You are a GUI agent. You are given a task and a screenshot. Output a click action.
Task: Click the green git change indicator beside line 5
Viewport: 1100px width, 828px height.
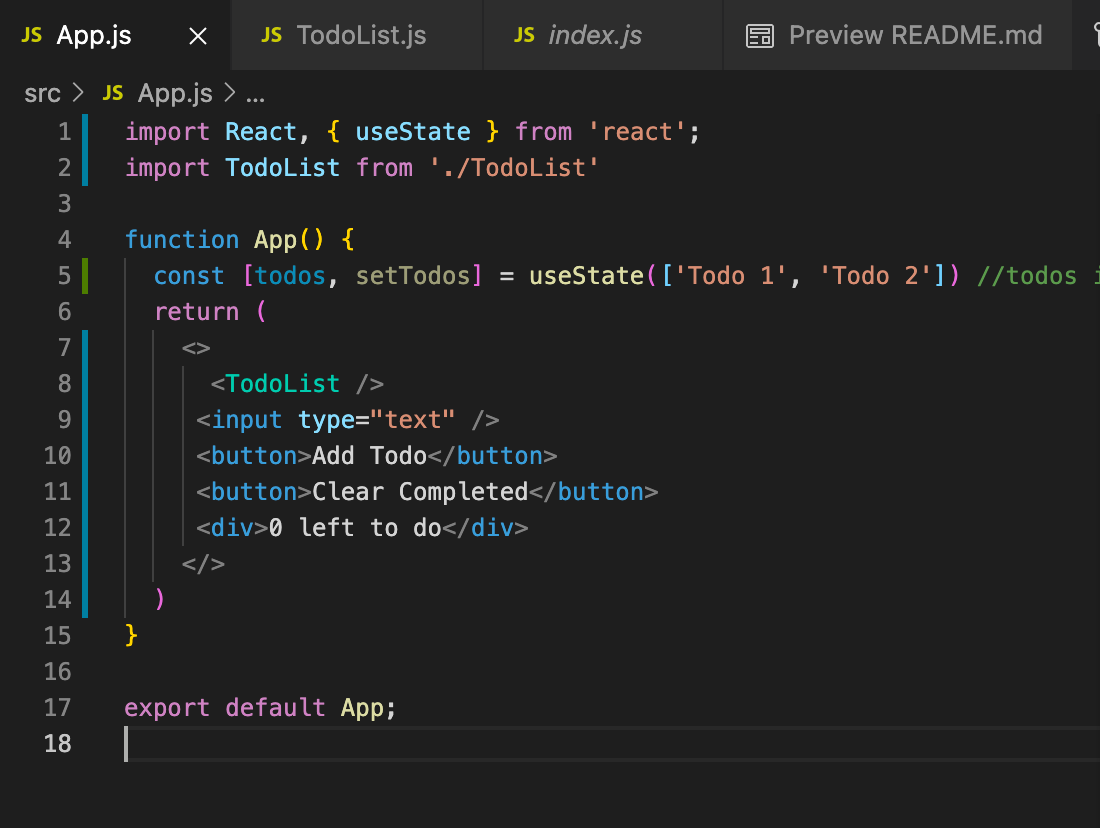(x=85, y=275)
